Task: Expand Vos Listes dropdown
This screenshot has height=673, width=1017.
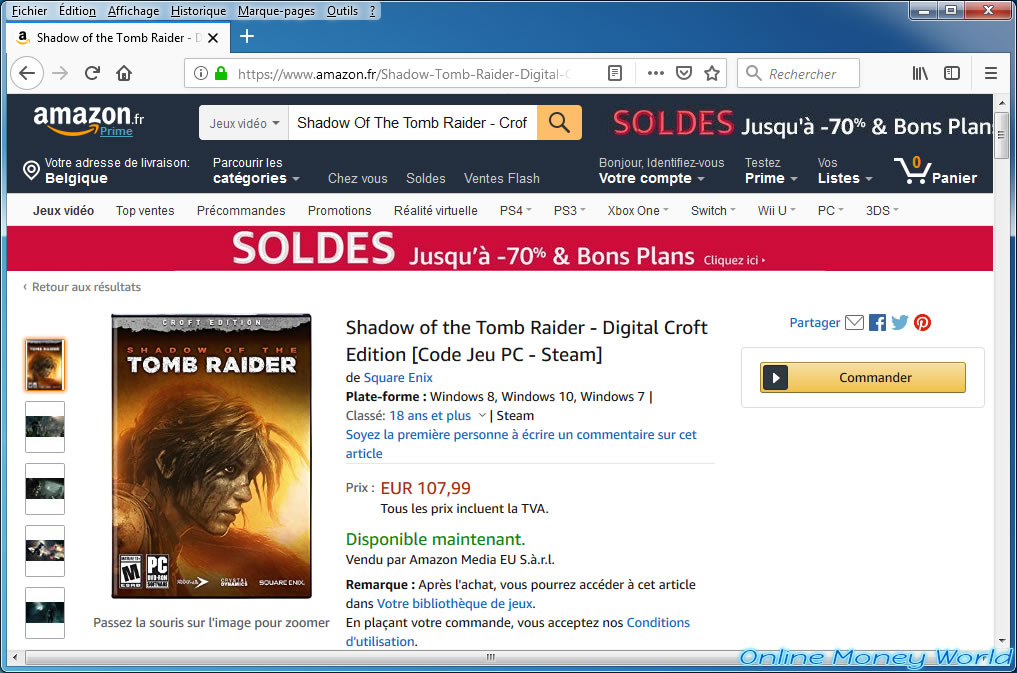Action: coord(845,171)
